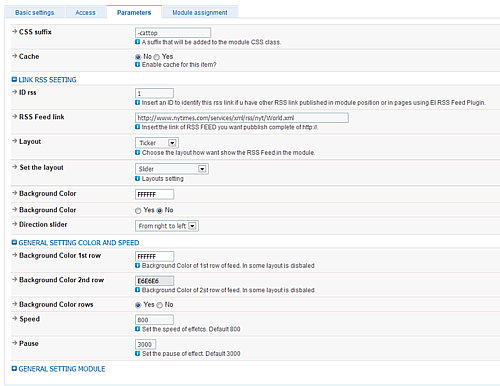
Task: Open the Module assignment tab
Action: tap(200, 13)
